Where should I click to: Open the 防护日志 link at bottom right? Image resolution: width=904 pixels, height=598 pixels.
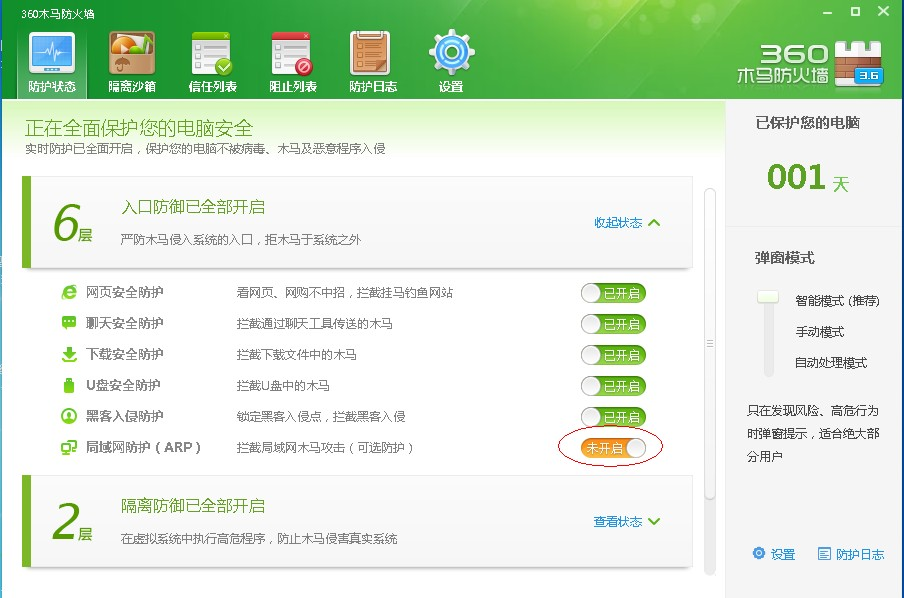pyautogui.click(x=860, y=554)
